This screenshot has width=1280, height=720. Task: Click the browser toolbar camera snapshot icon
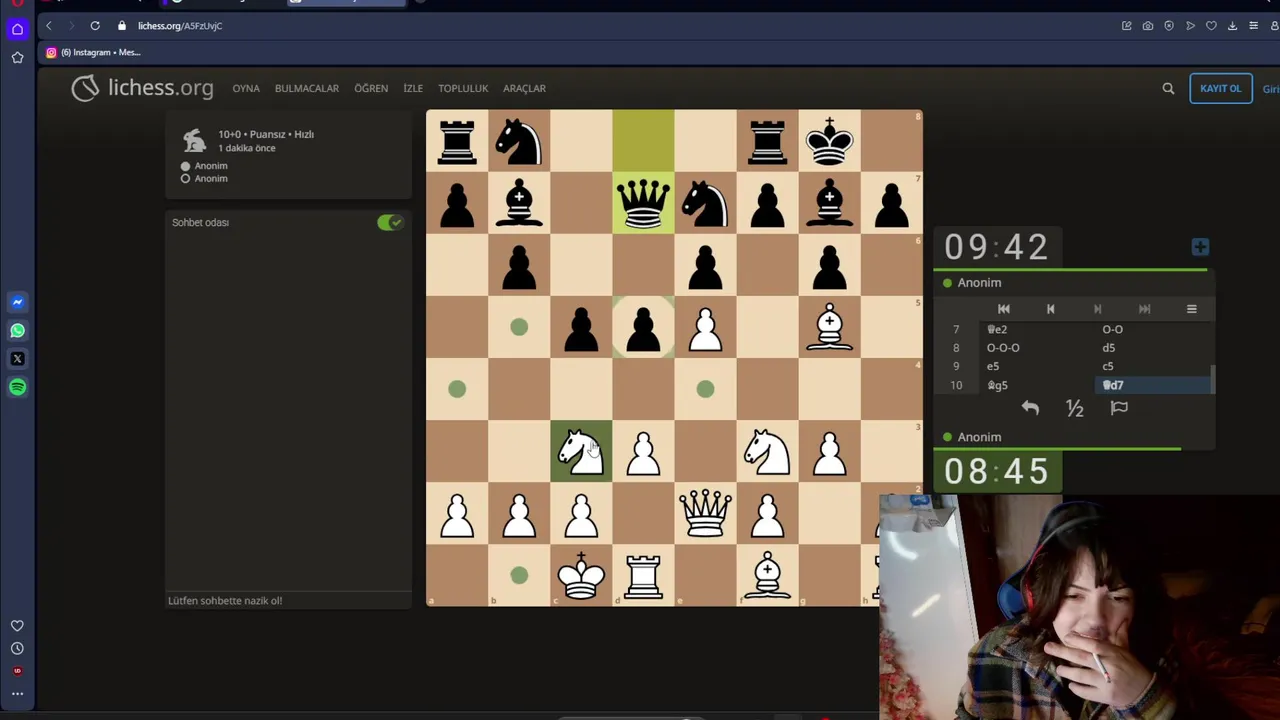1148,26
